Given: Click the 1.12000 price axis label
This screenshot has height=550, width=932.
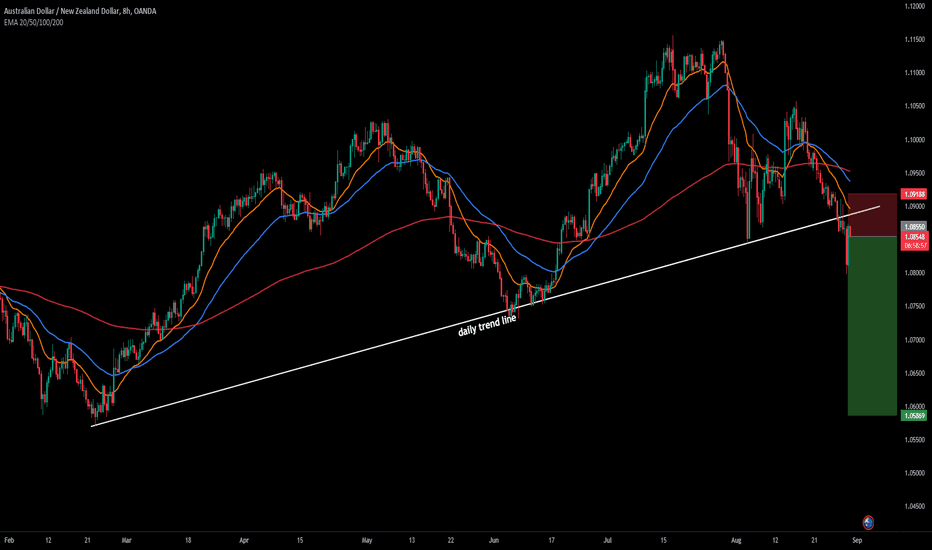Looking at the screenshot, I should click(915, 6).
